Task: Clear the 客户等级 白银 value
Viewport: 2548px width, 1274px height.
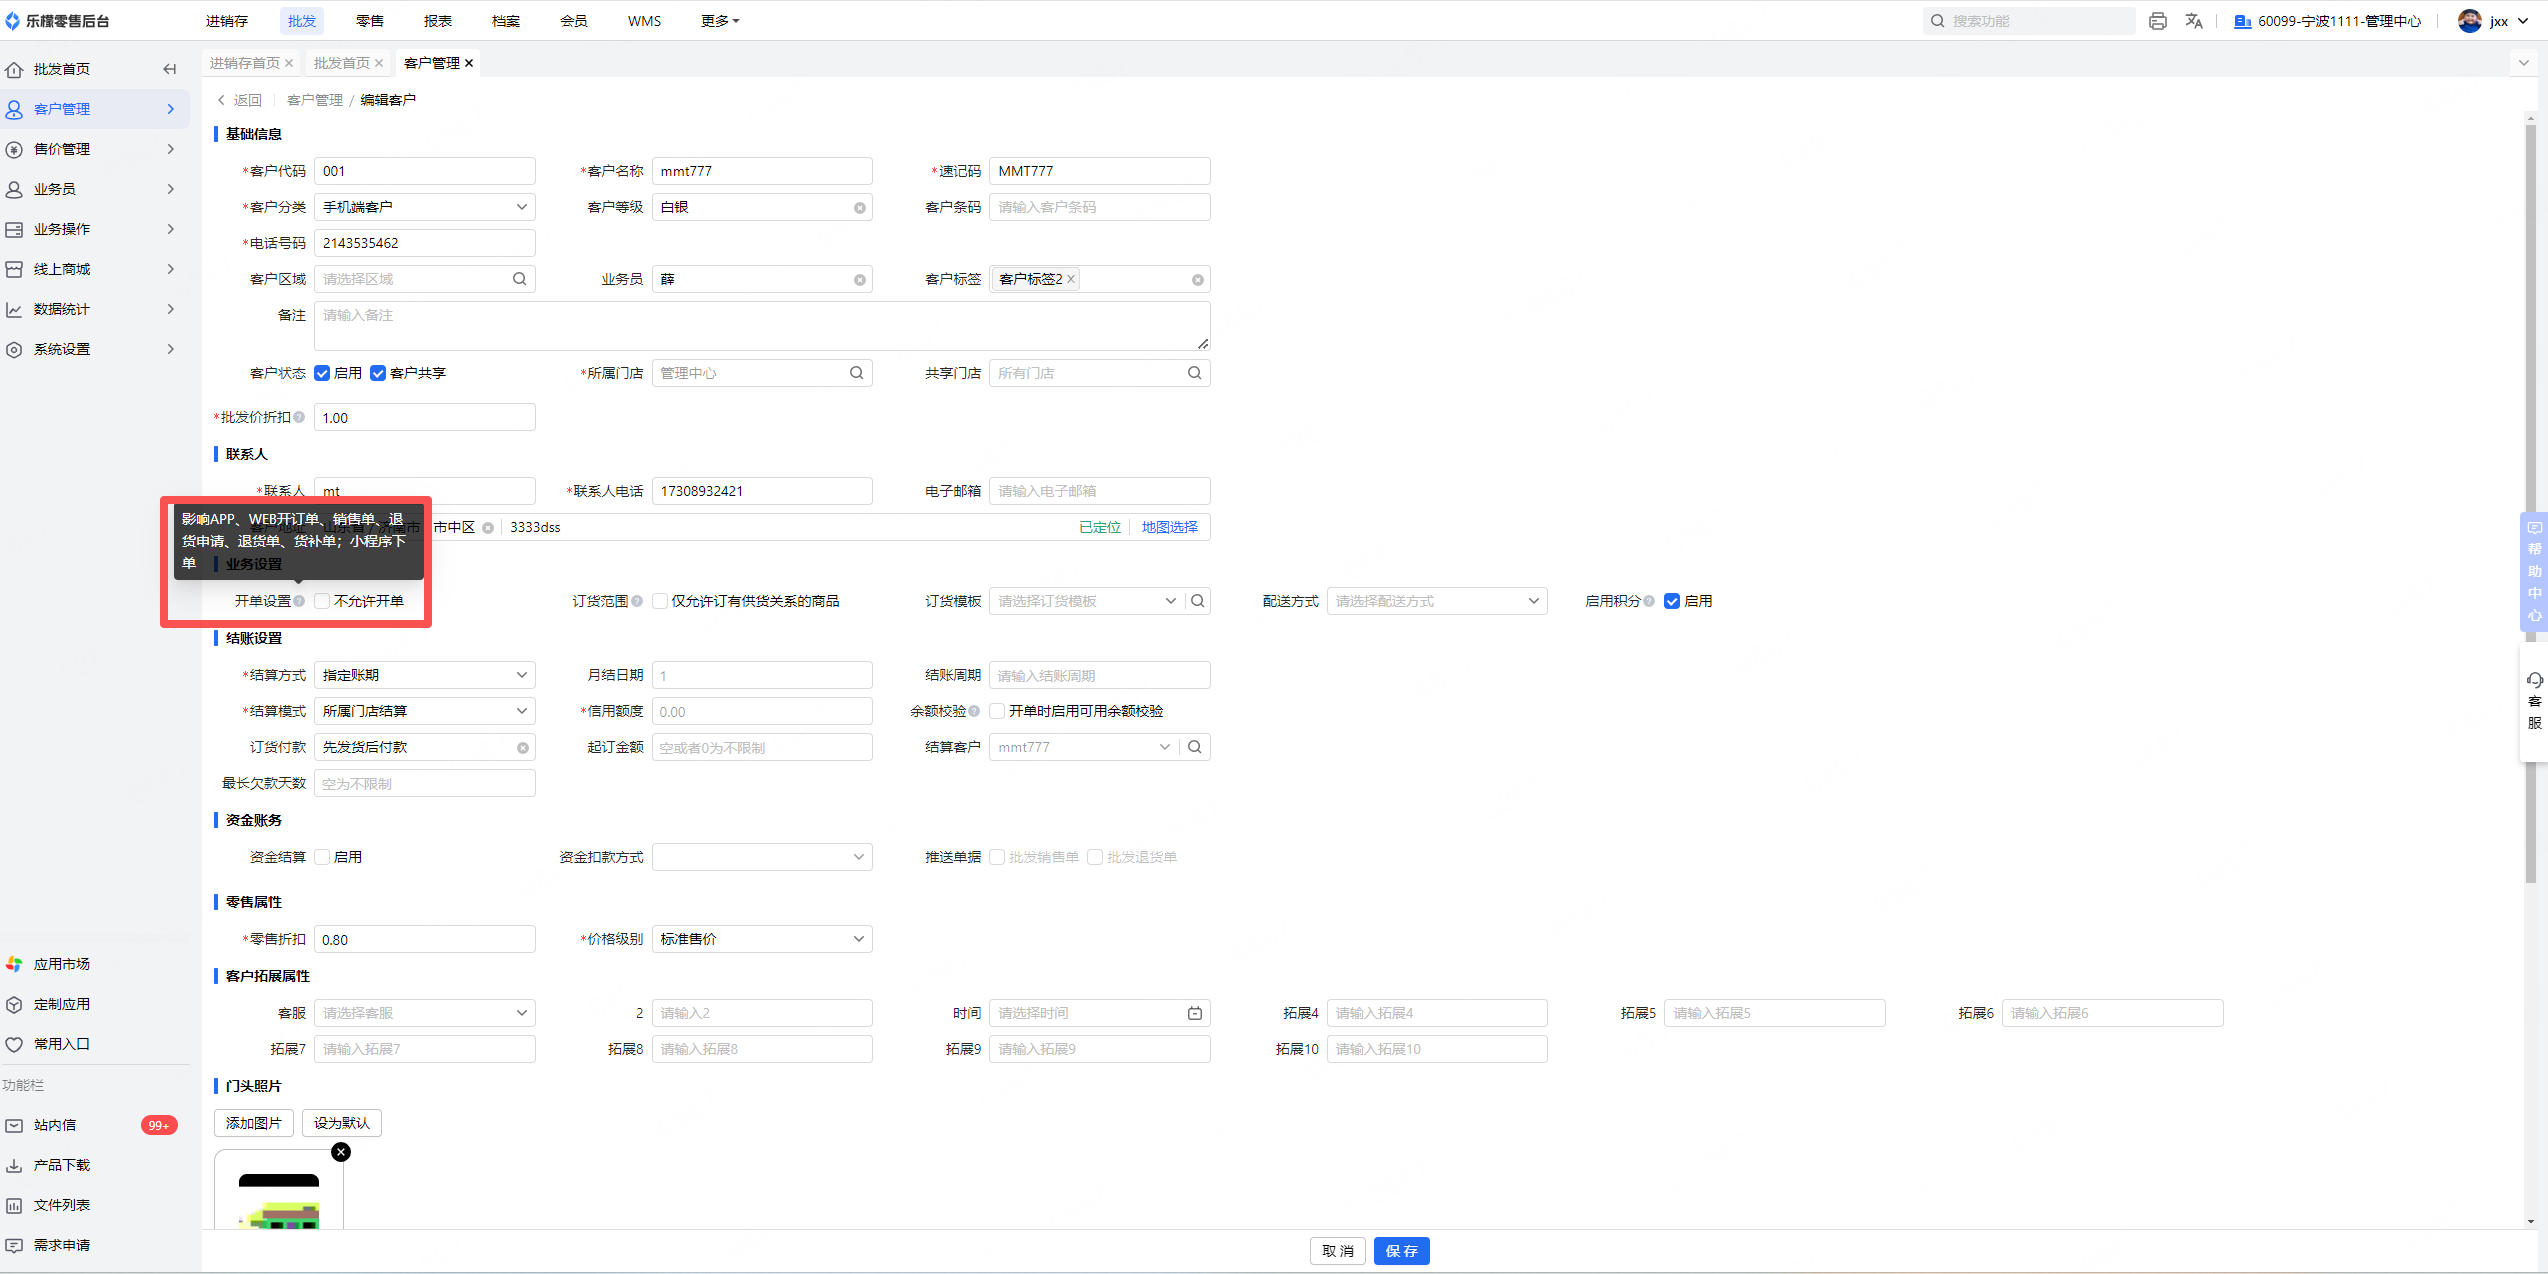Action: [x=859, y=208]
